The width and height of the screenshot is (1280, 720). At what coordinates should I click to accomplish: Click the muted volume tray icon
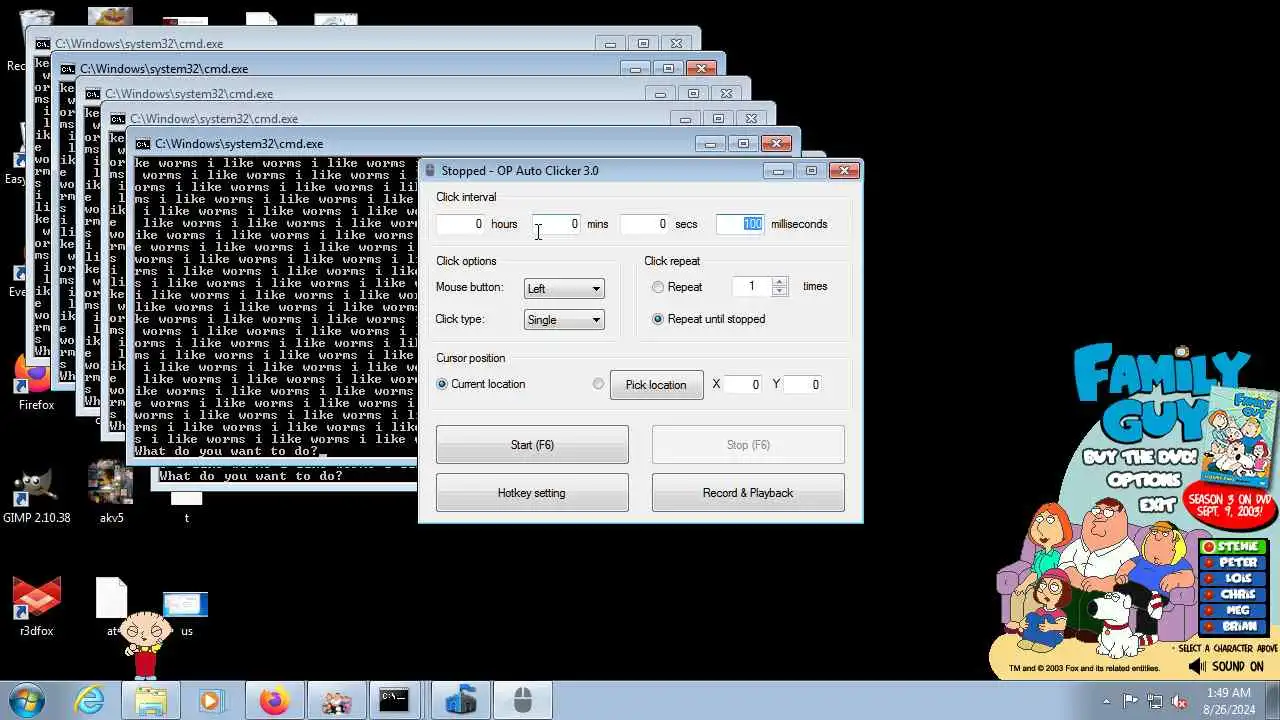point(1179,701)
